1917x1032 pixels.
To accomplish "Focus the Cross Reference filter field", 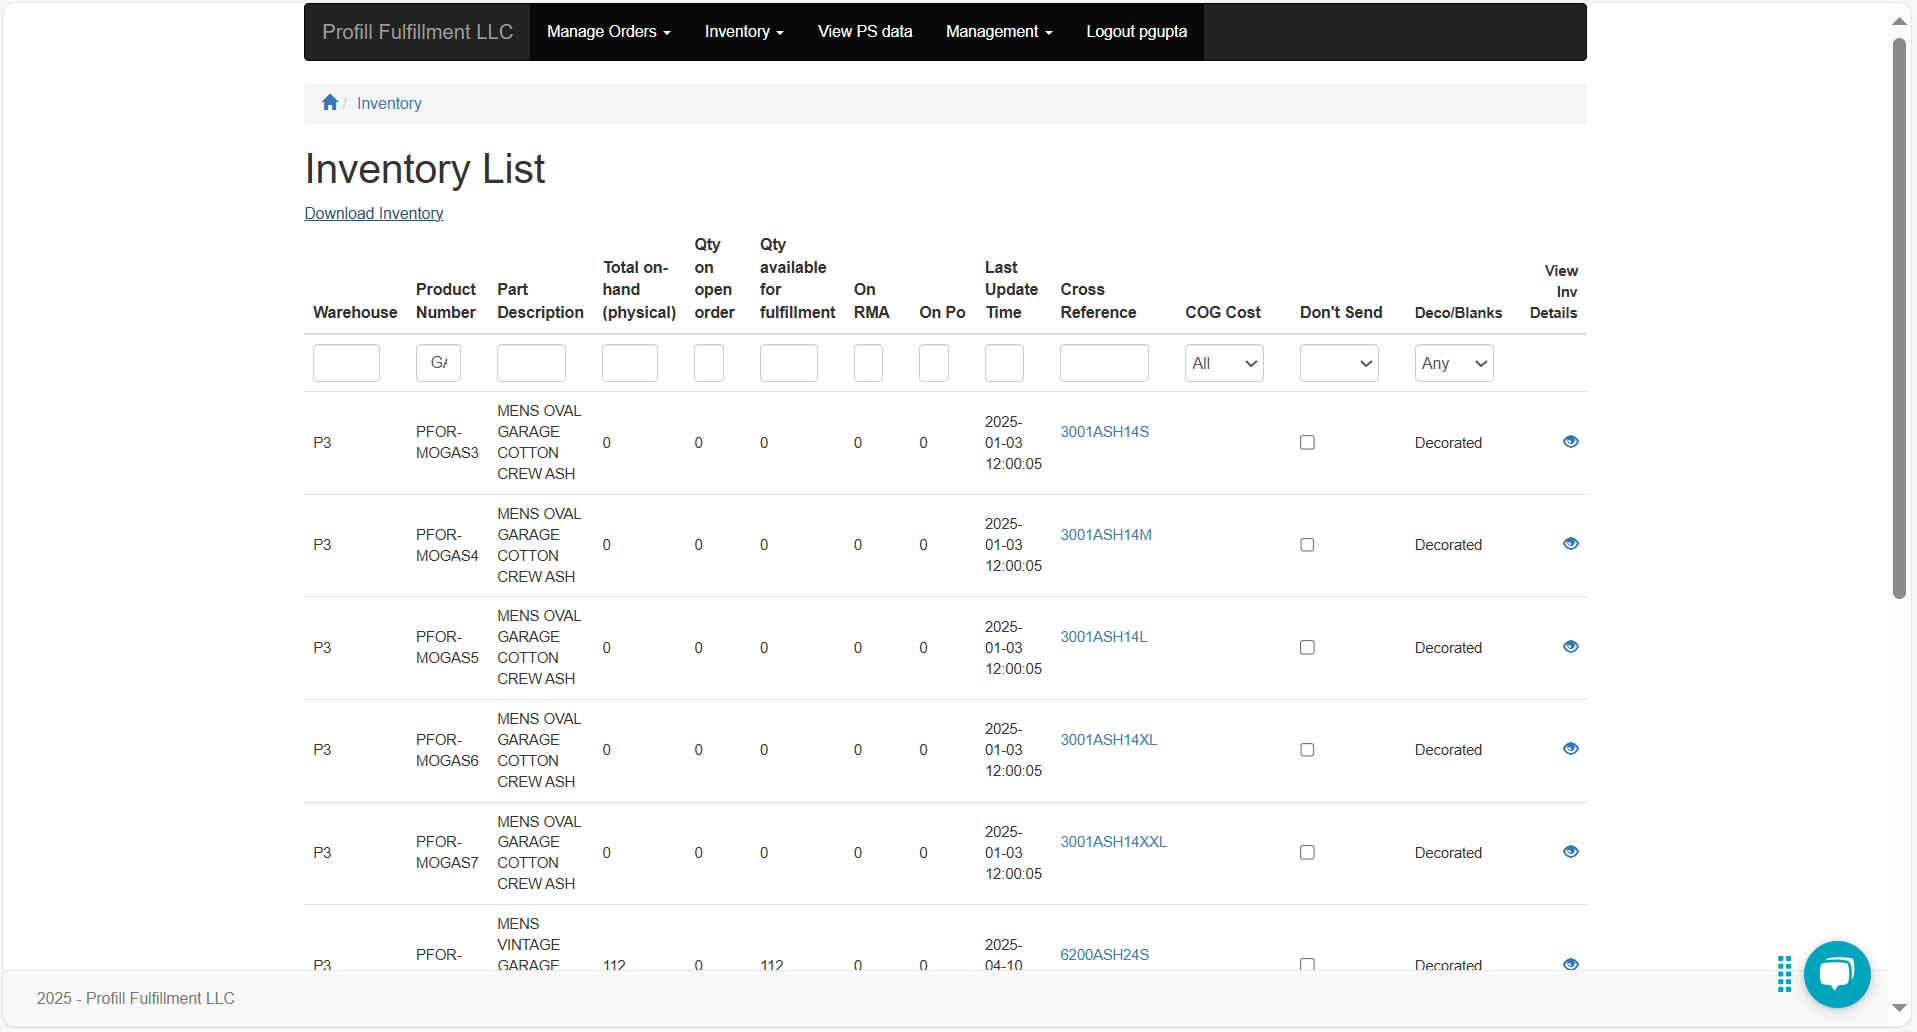I will 1104,363.
